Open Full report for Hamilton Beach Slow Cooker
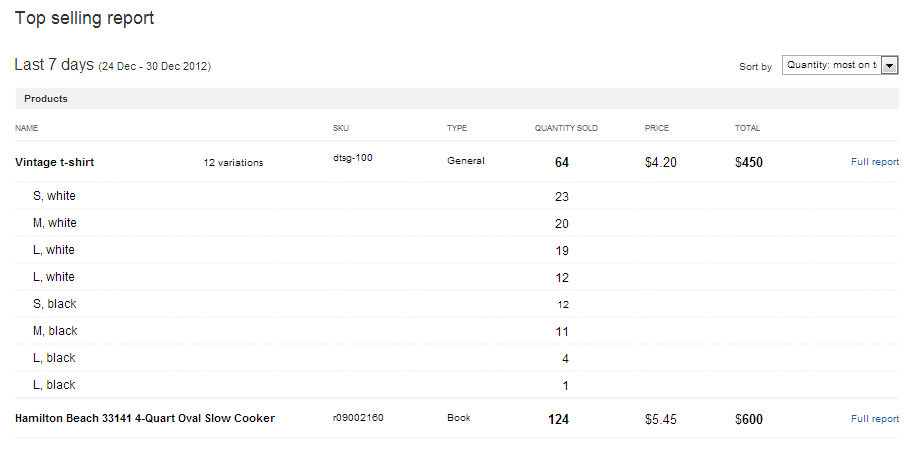This screenshot has height=456, width=917. [x=874, y=419]
